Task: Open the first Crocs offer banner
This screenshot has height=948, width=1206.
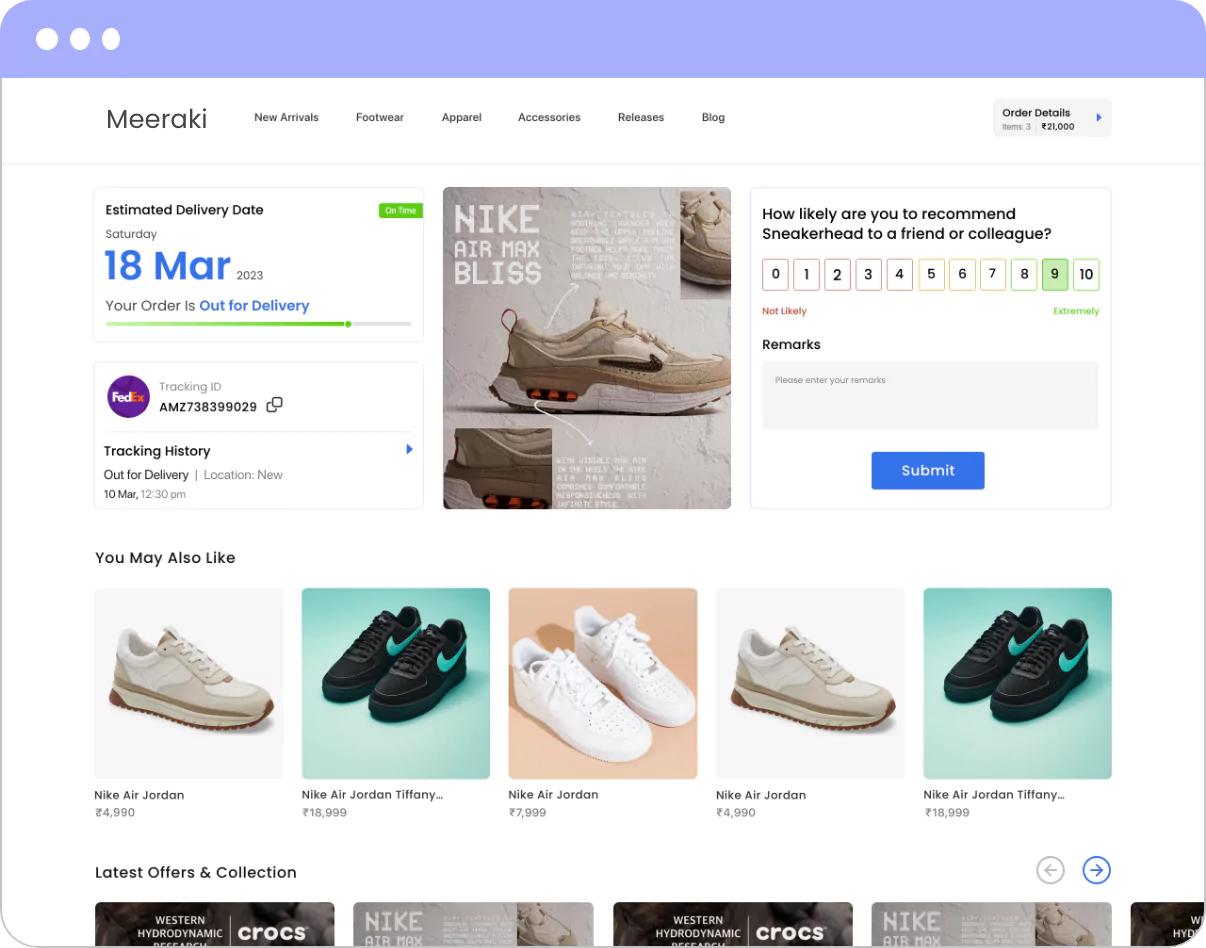Action: (x=215, y=925)
